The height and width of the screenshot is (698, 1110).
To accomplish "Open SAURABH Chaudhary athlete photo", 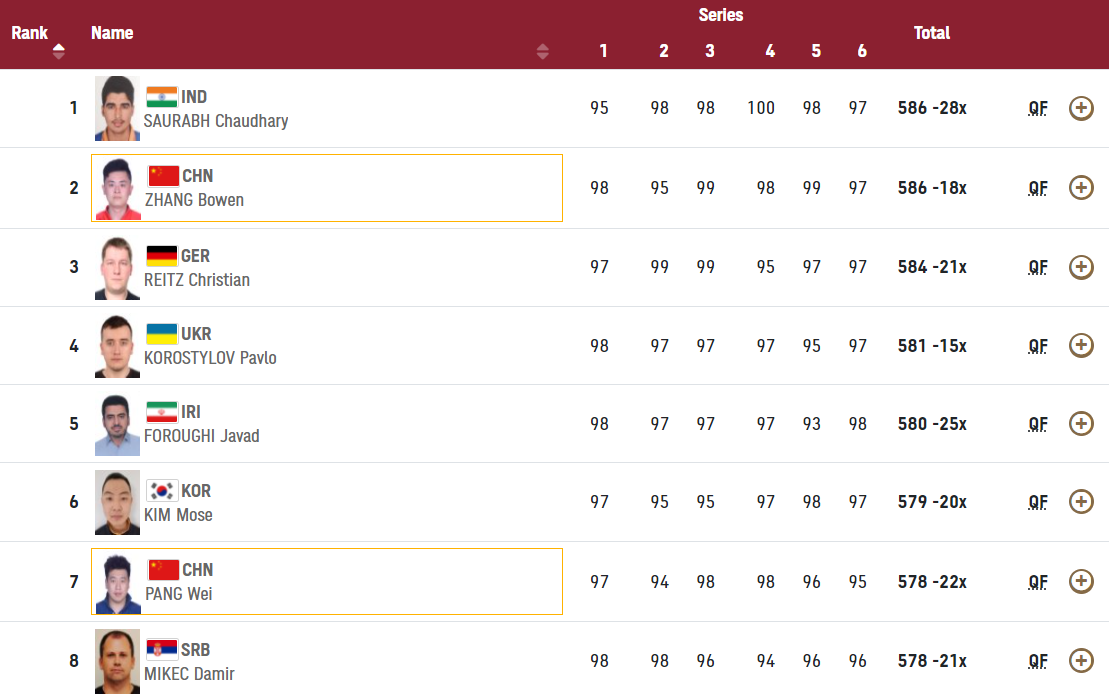I will pyautogui.click(x=118, y=108).
